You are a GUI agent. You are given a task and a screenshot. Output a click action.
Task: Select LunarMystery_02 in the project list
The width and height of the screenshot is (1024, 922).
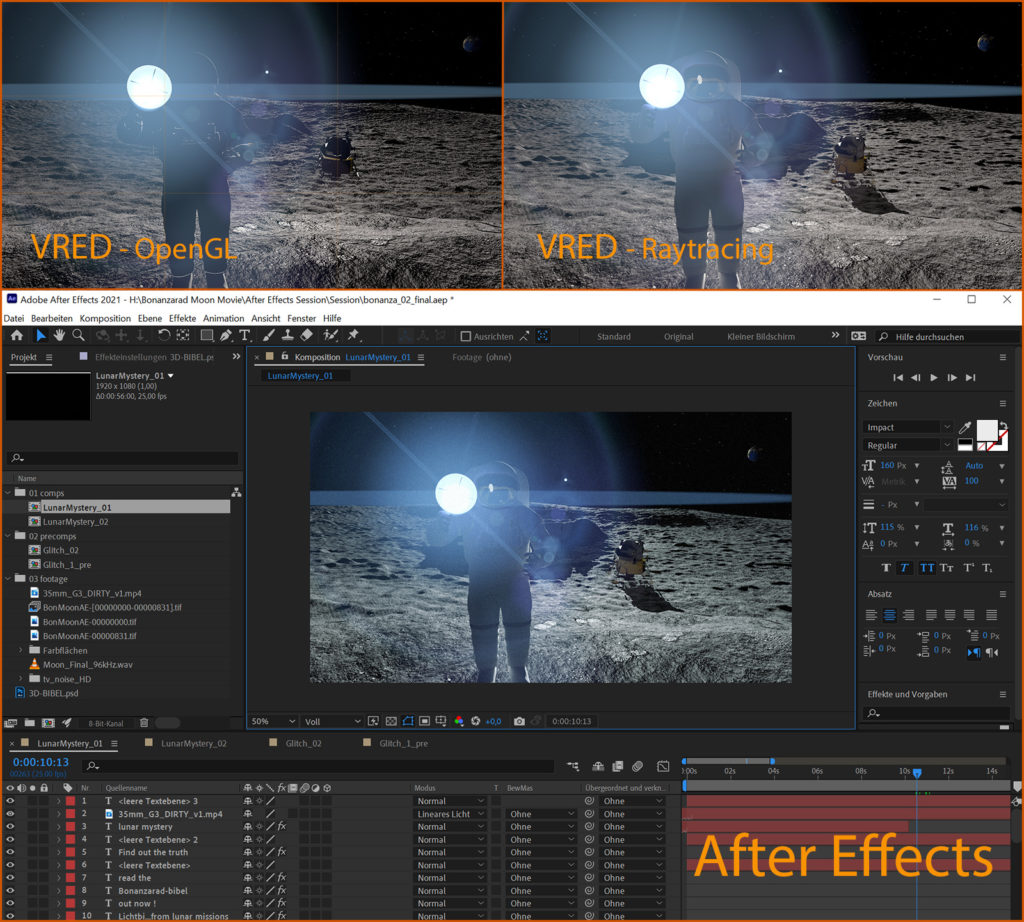click(x=75, y=522)
